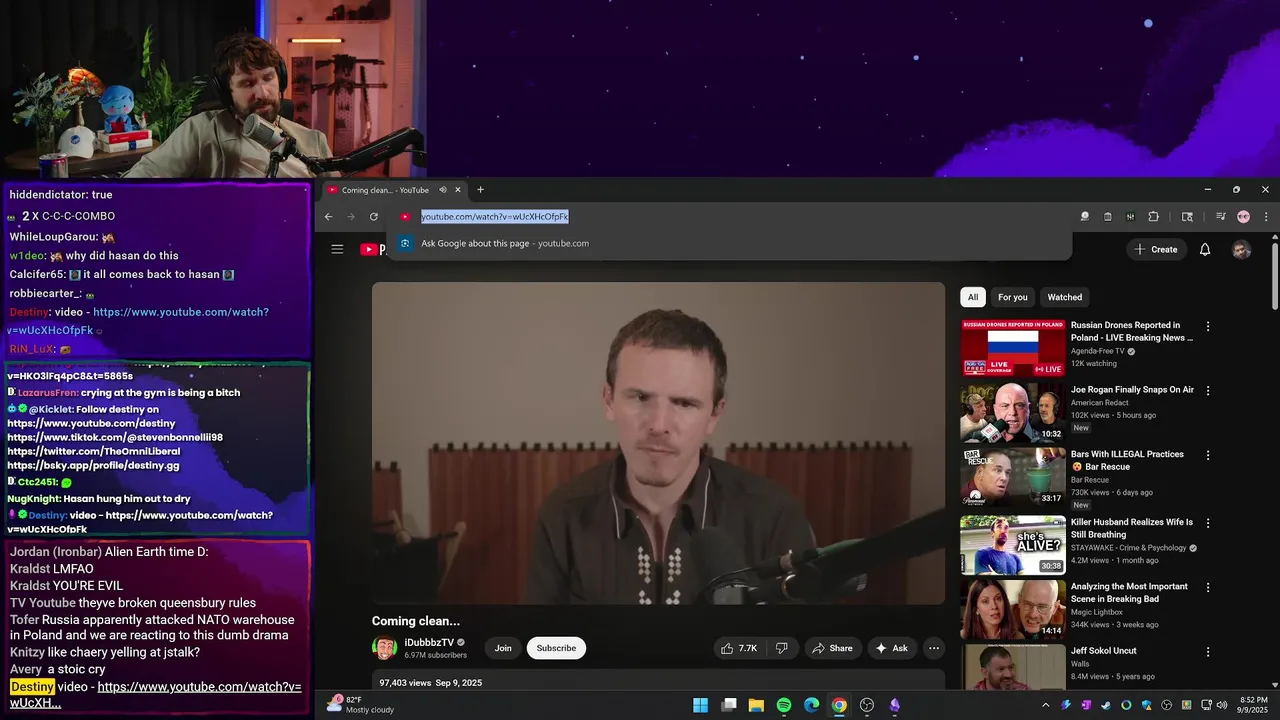Open Breaking Bad scene analysis thumbnail

point(1013,609)
